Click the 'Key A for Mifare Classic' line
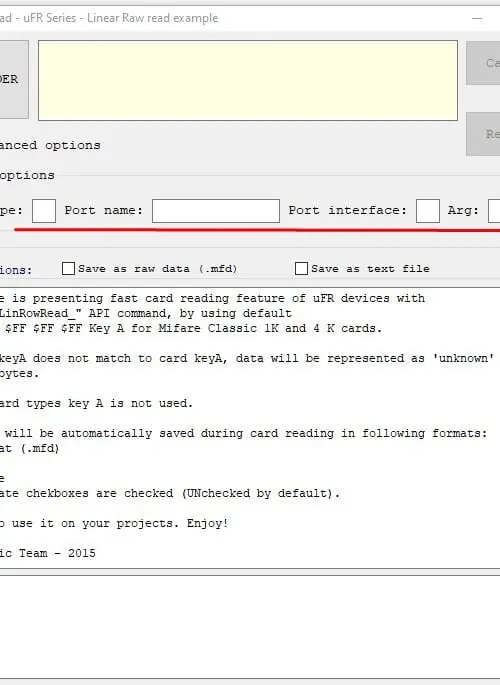Screen dimensions: 500x685 (x=191, y=328)
